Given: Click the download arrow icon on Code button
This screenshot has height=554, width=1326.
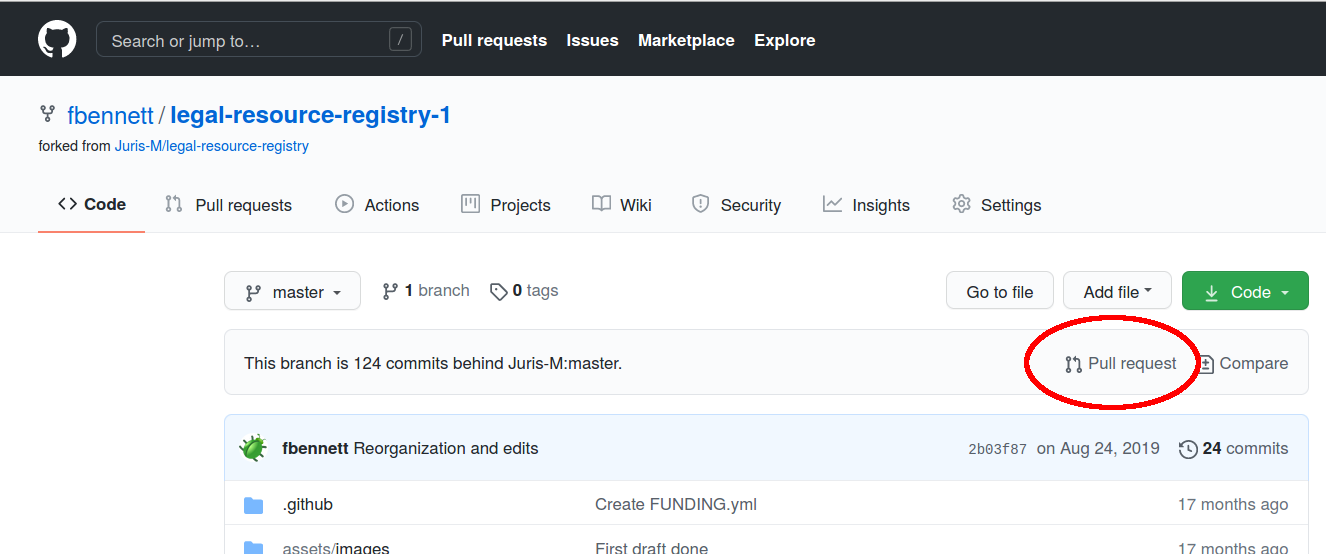Looking at the screenshot, I should coord(1211,292).
